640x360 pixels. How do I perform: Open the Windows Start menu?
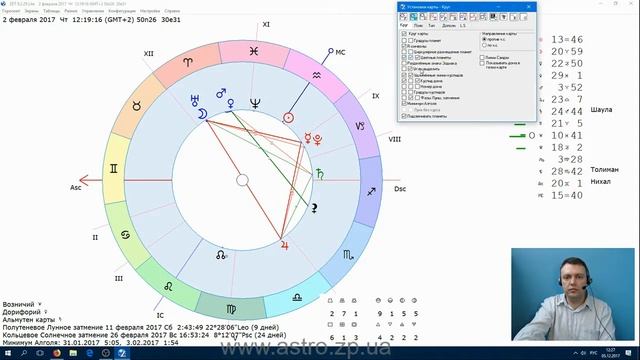pyautogui.click(x=7, y=353)
